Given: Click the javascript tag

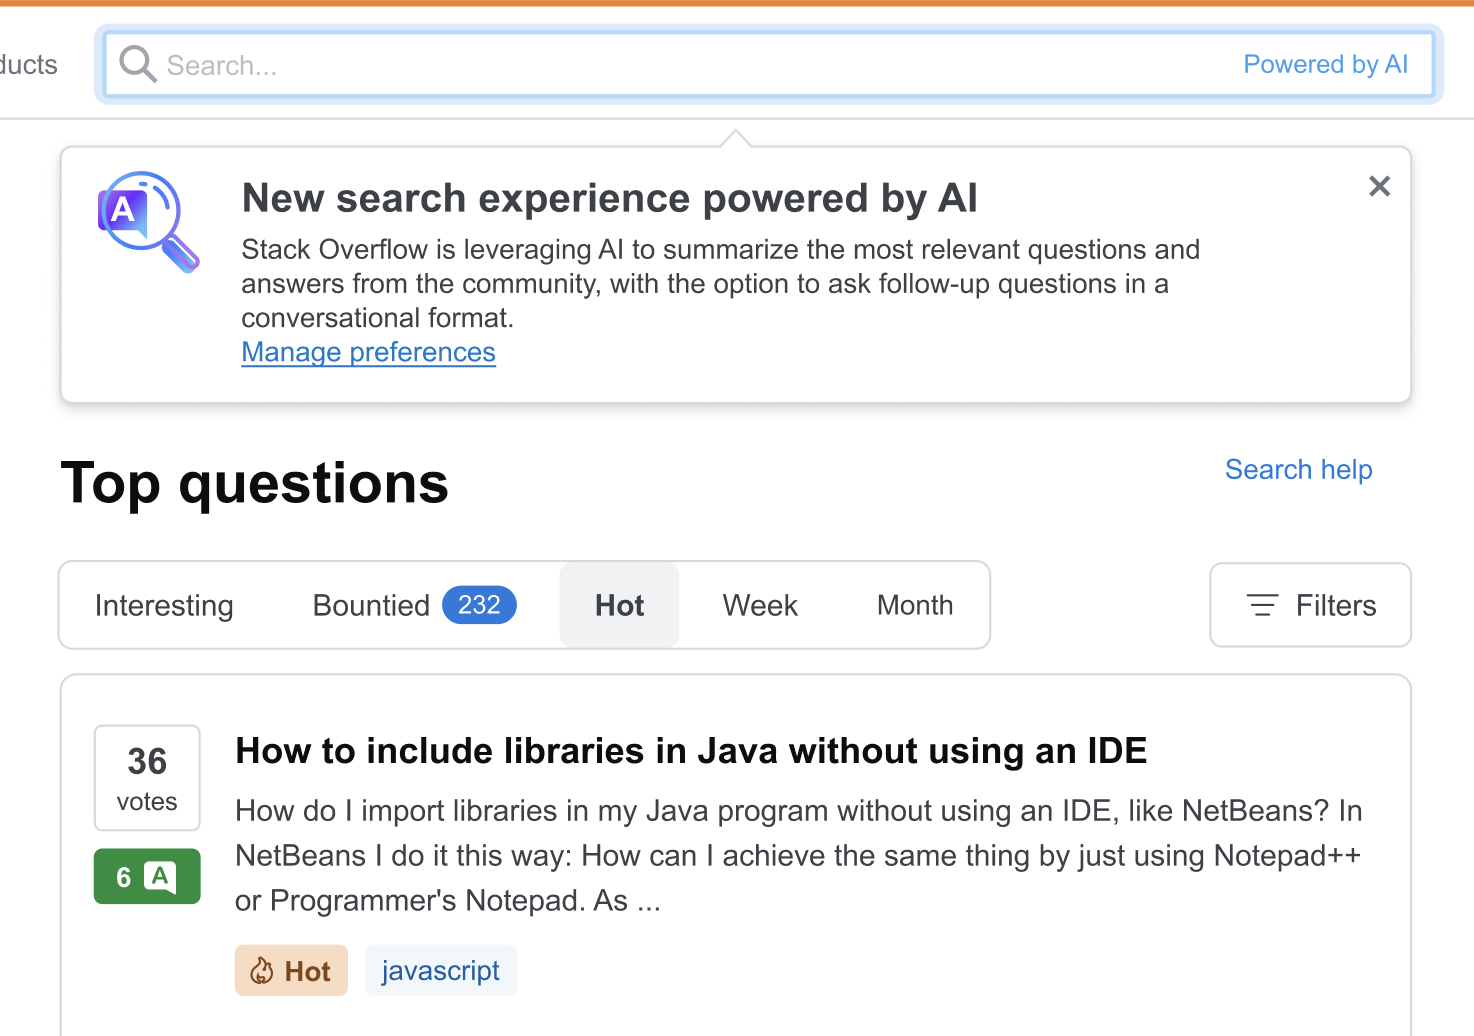Looking at the screenshot, I should [x=440, y=971].
